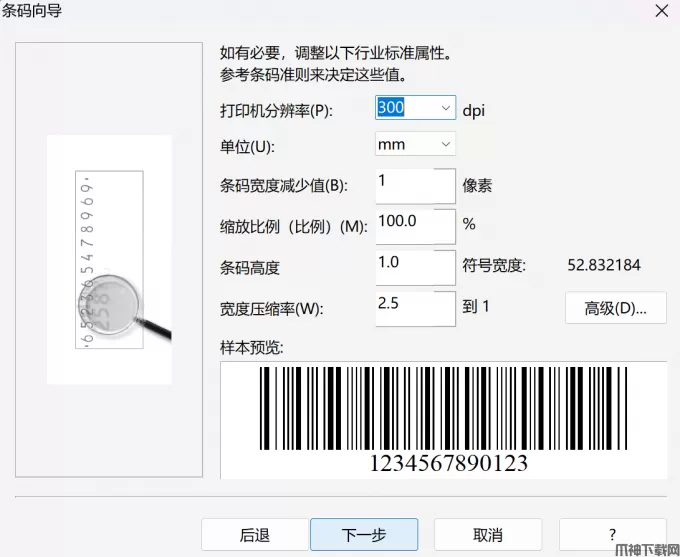Open help with the ? button
The image size is (680, 557).
[612, 534]
